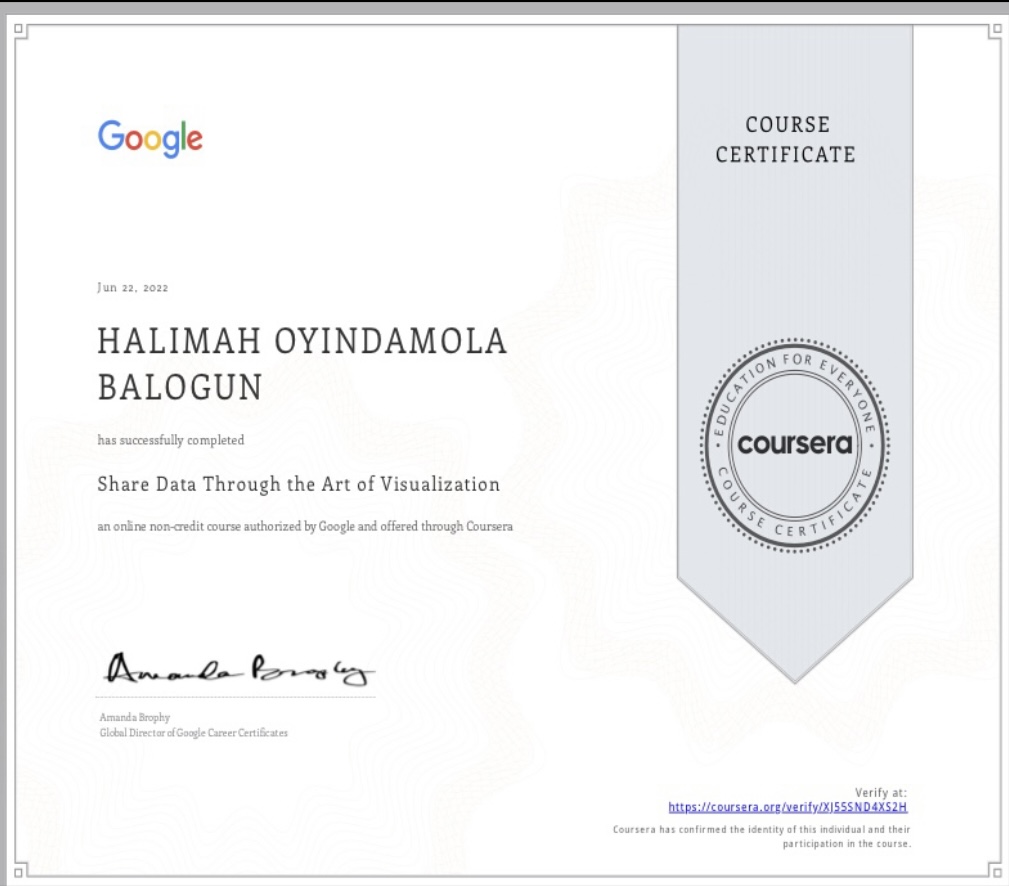
Task: Click the "an online non-credit course" description line
Action: [305, 526]
